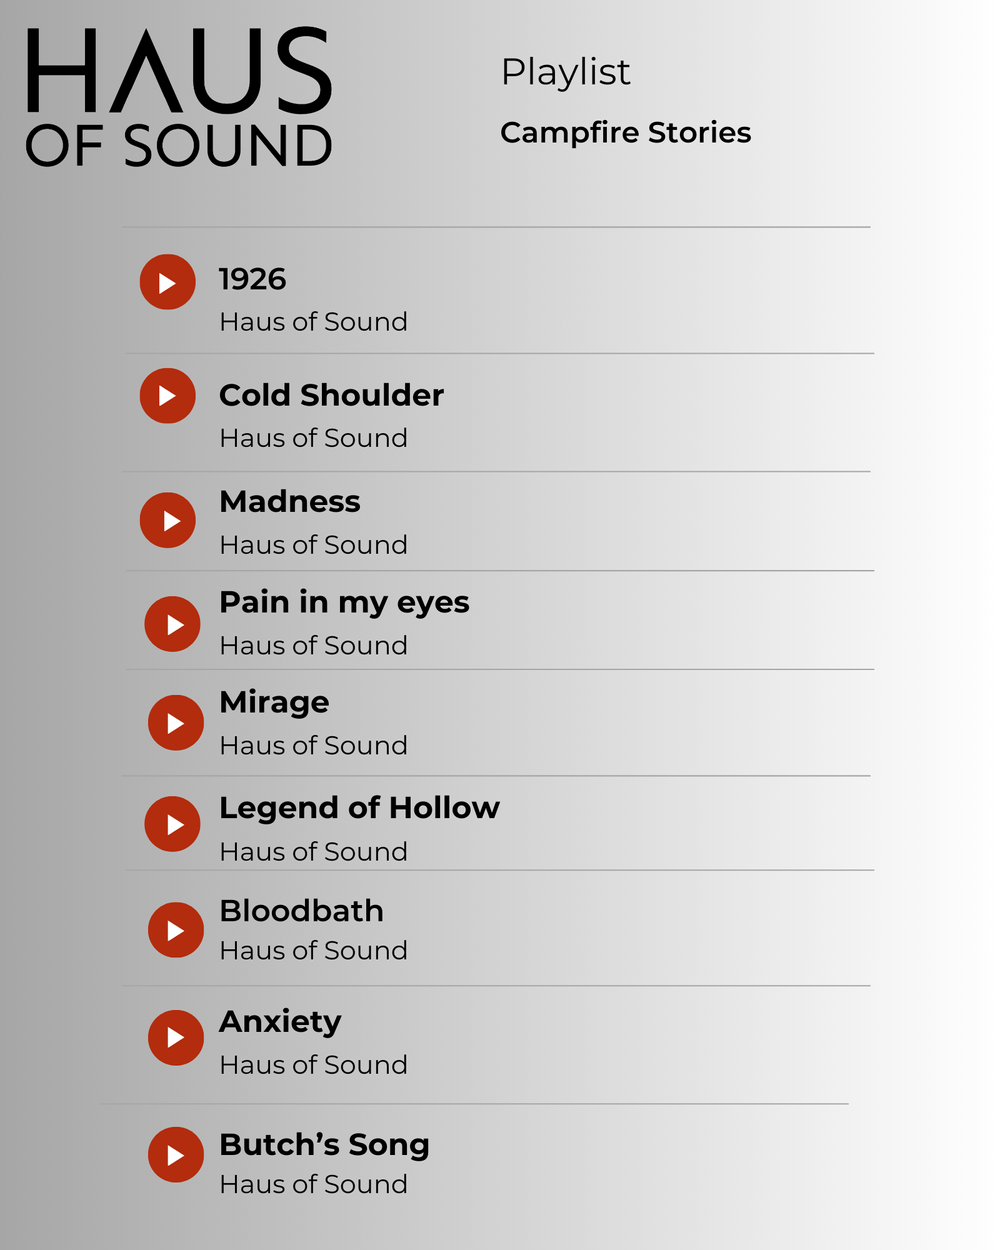Open the Madness song title
The width and height of the screenshot is (1000, 1250).
tap(290, 501)
